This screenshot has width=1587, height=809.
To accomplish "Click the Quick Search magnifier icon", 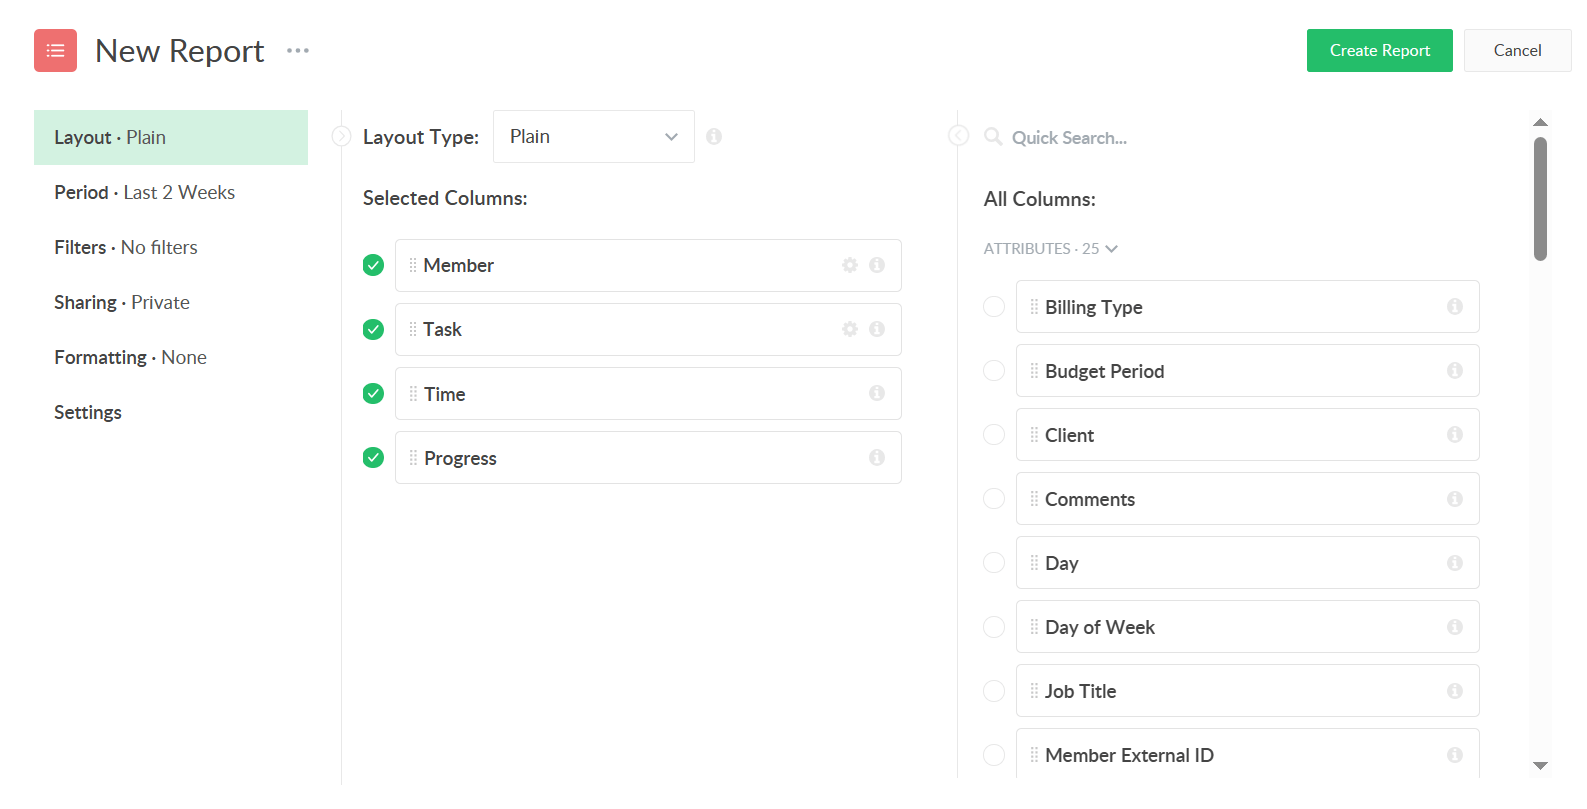I will click(993, 136).
